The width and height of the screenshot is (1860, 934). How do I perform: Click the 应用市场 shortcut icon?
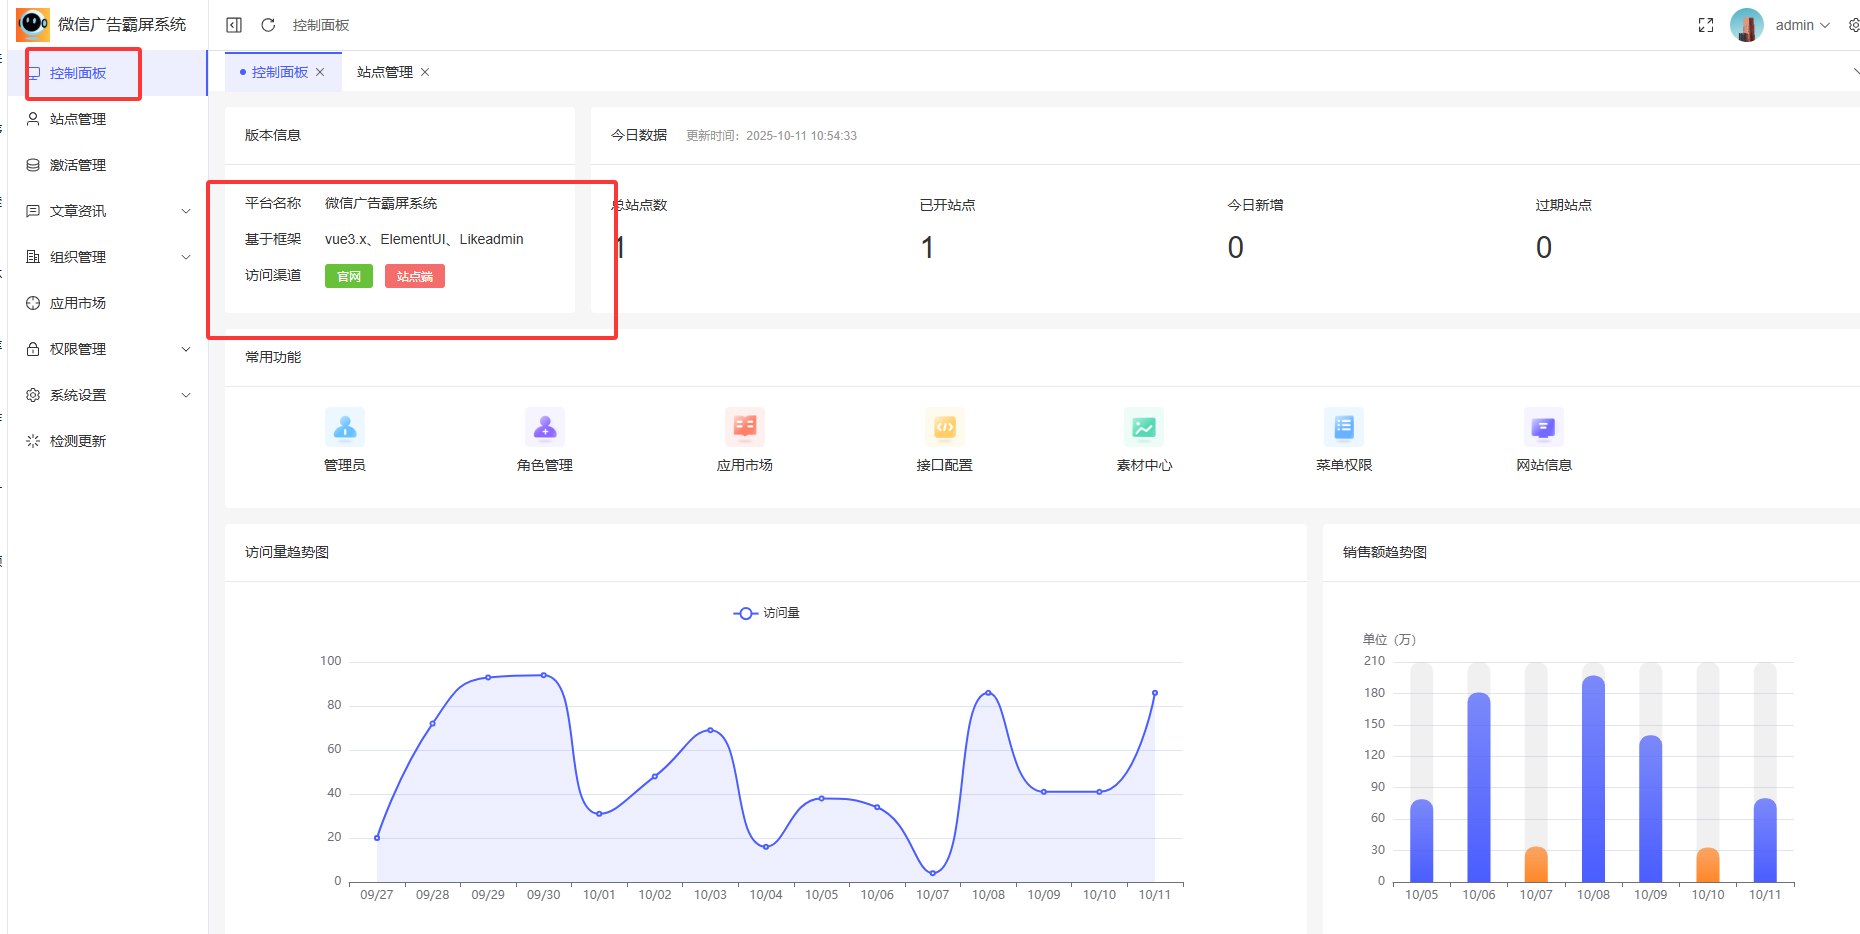pyautogui.click(x=745, y=428)
